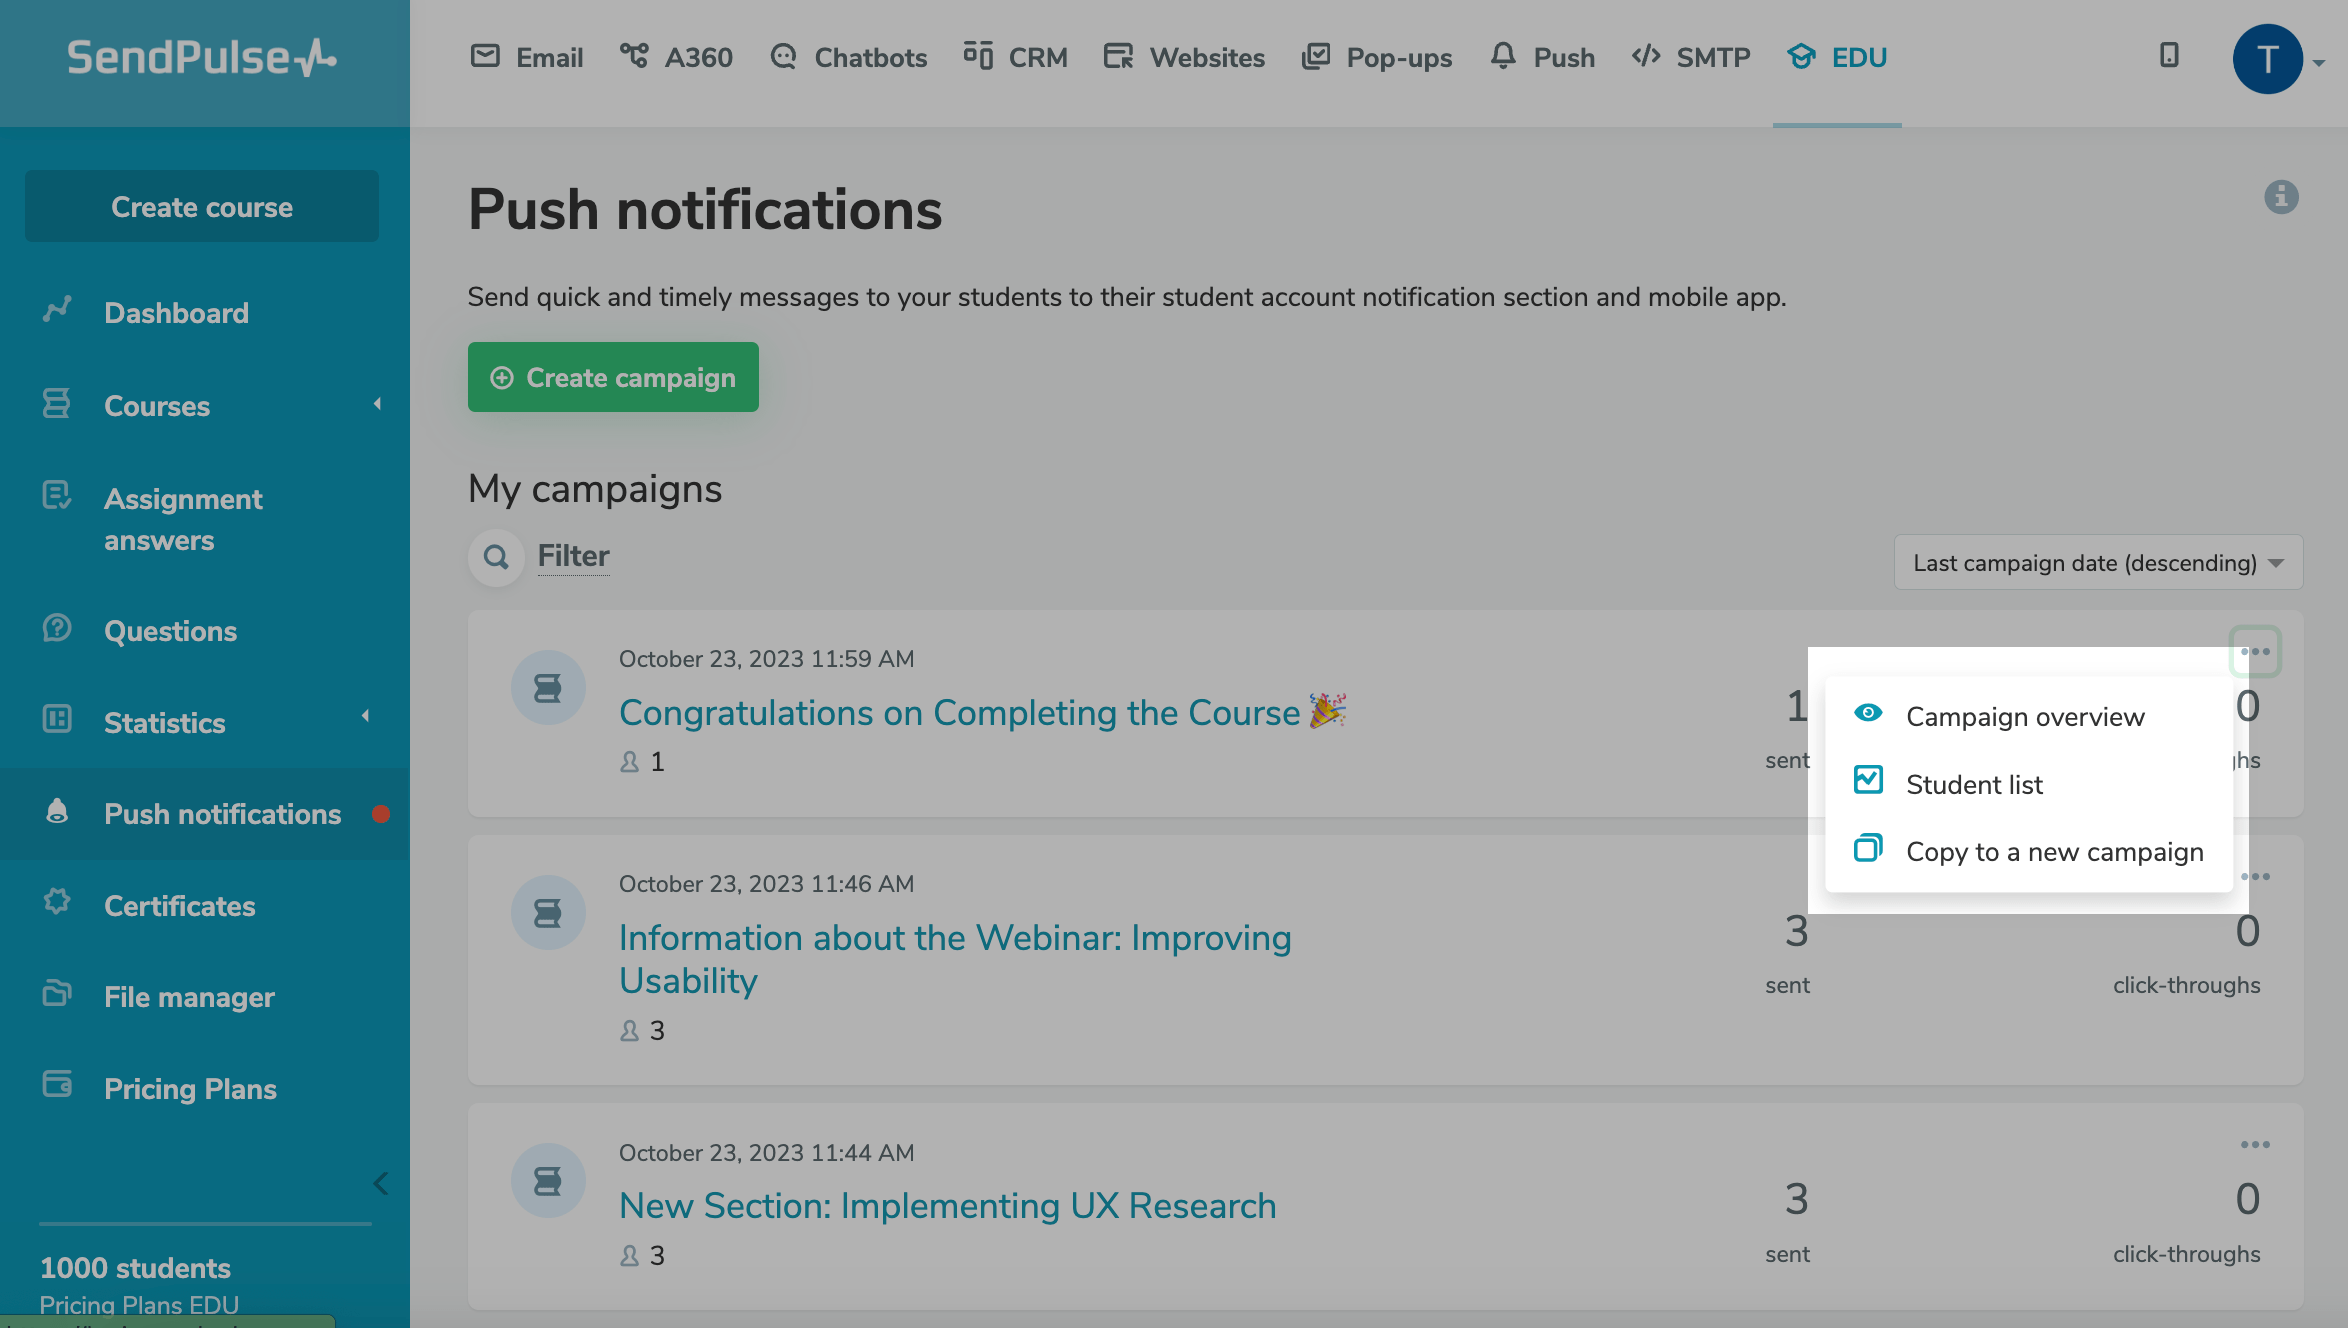Open the Certificates section in sidebar
Viewport: 2348px width, 1328px height.
179,906
